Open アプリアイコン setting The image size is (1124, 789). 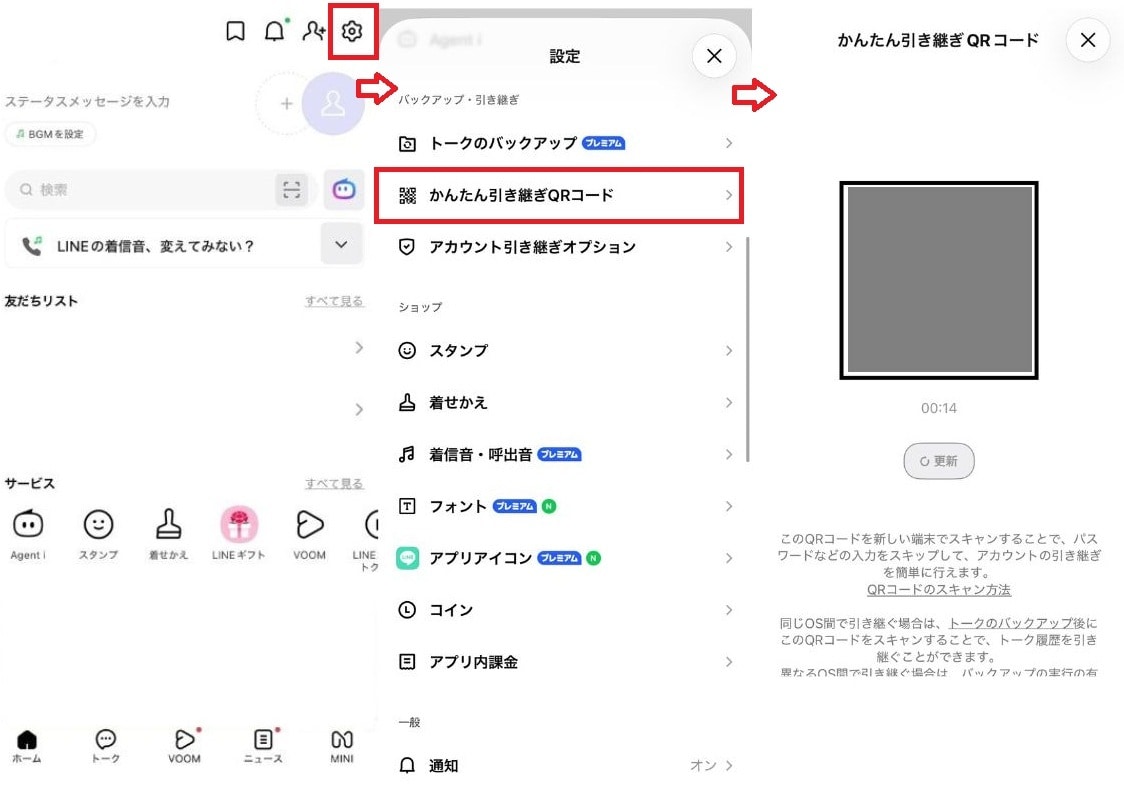point(565,558)
